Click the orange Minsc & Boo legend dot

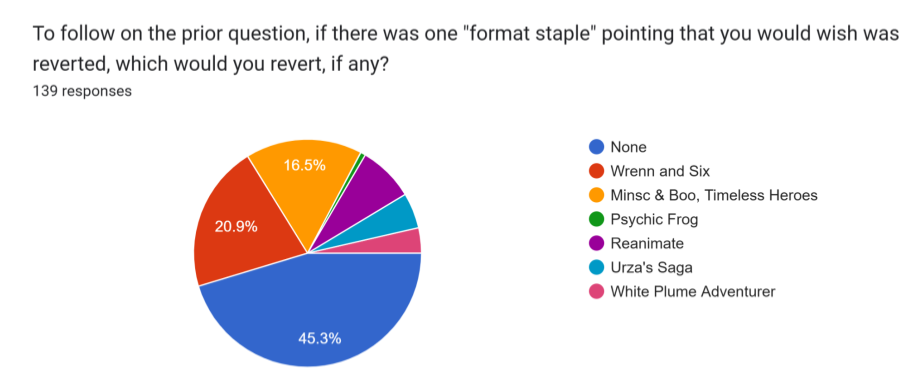coord(597,196)
